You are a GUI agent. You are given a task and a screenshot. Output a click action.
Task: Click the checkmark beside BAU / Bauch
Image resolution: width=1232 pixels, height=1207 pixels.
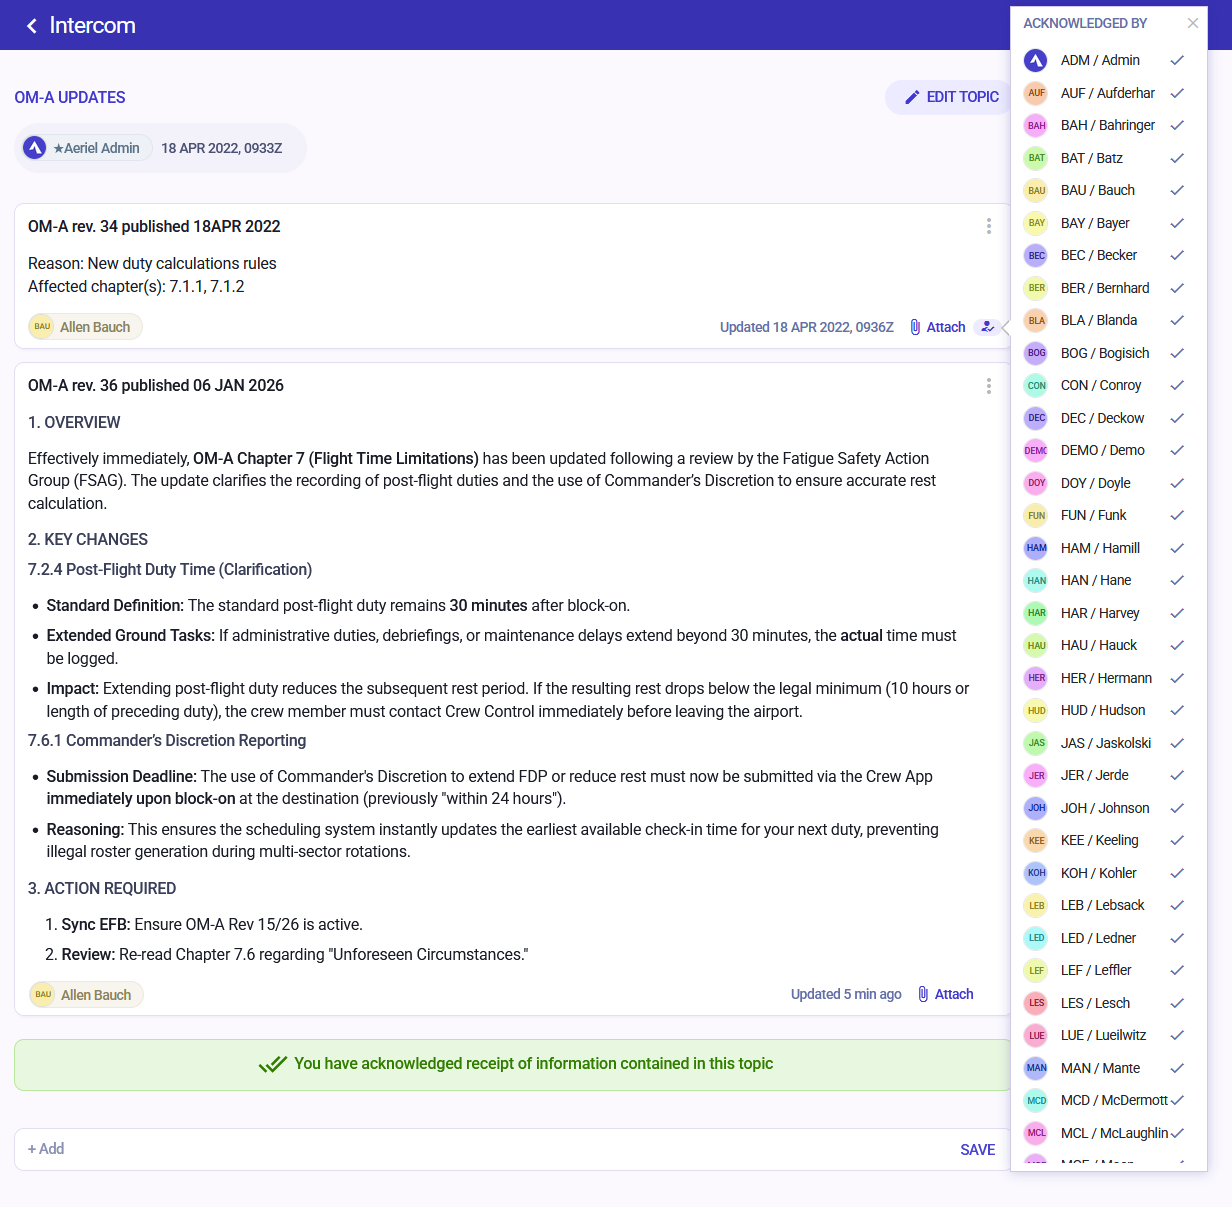[1177, 190]
